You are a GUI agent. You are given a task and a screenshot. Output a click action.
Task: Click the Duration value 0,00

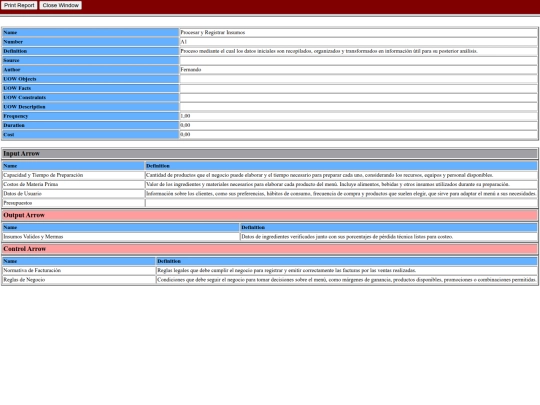click(x=185, y=125)
